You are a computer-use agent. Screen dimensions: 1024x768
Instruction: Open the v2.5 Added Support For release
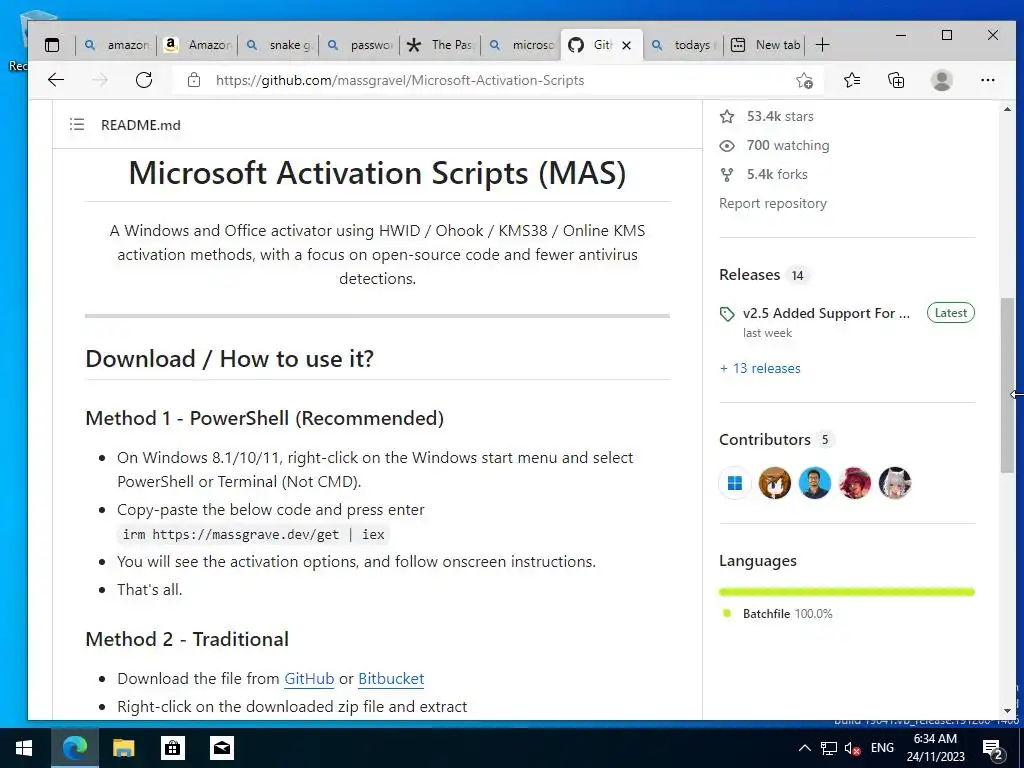(x=826, y=313)
